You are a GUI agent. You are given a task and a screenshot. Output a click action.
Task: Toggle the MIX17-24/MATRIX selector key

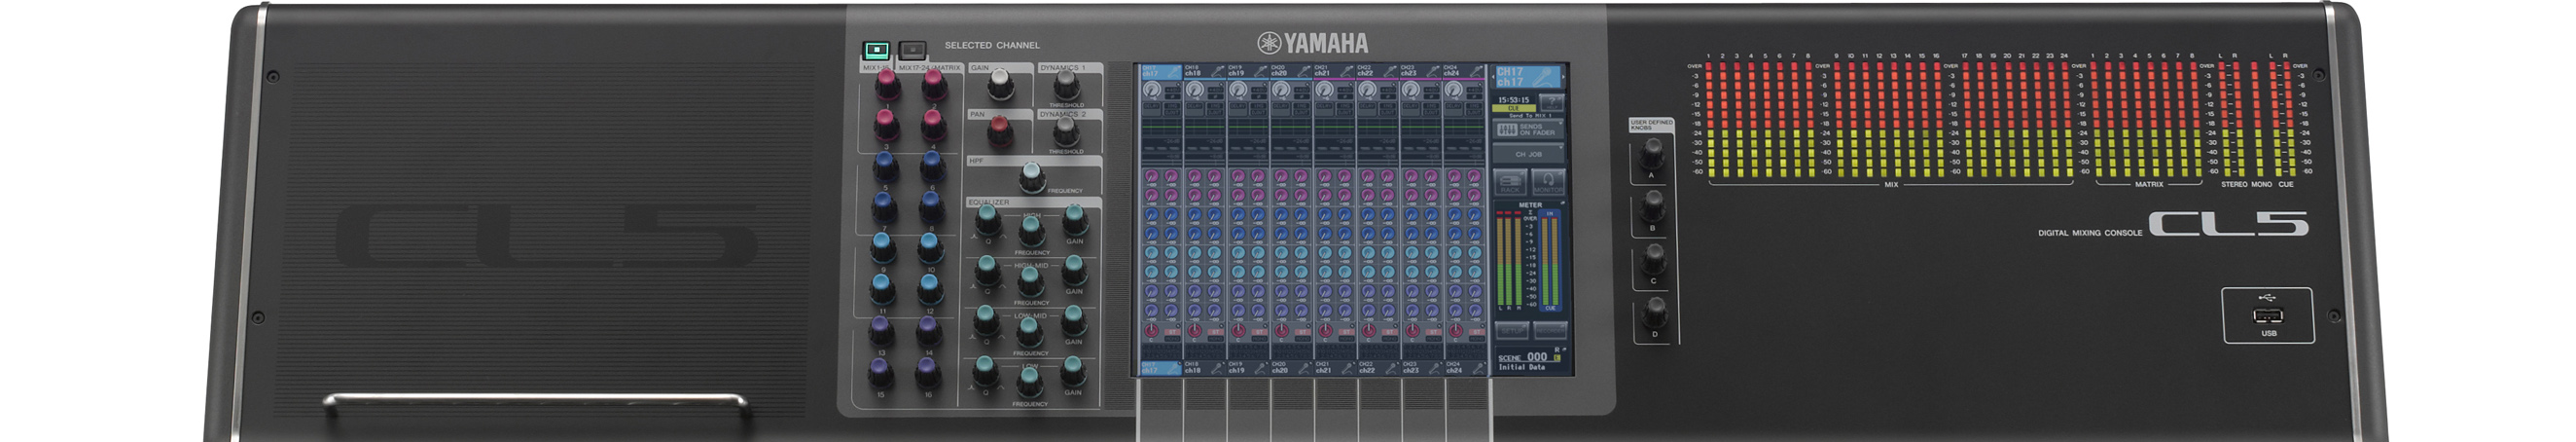coord(912,49)
